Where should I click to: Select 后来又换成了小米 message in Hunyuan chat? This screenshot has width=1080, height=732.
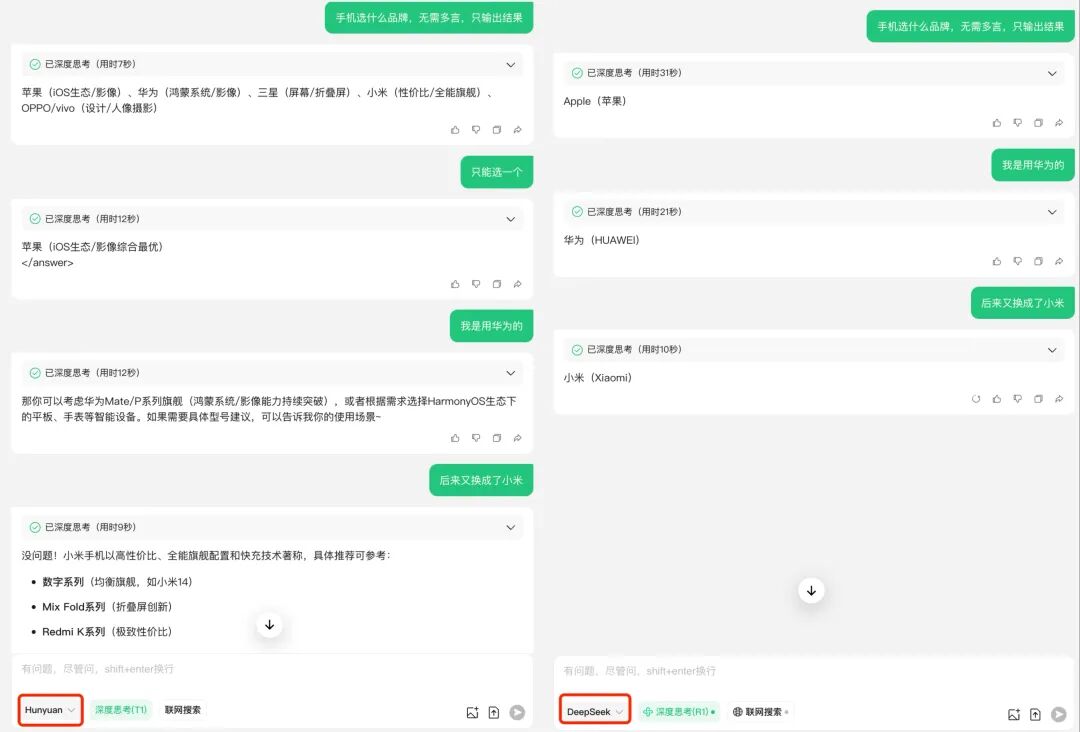click(481, 481)
